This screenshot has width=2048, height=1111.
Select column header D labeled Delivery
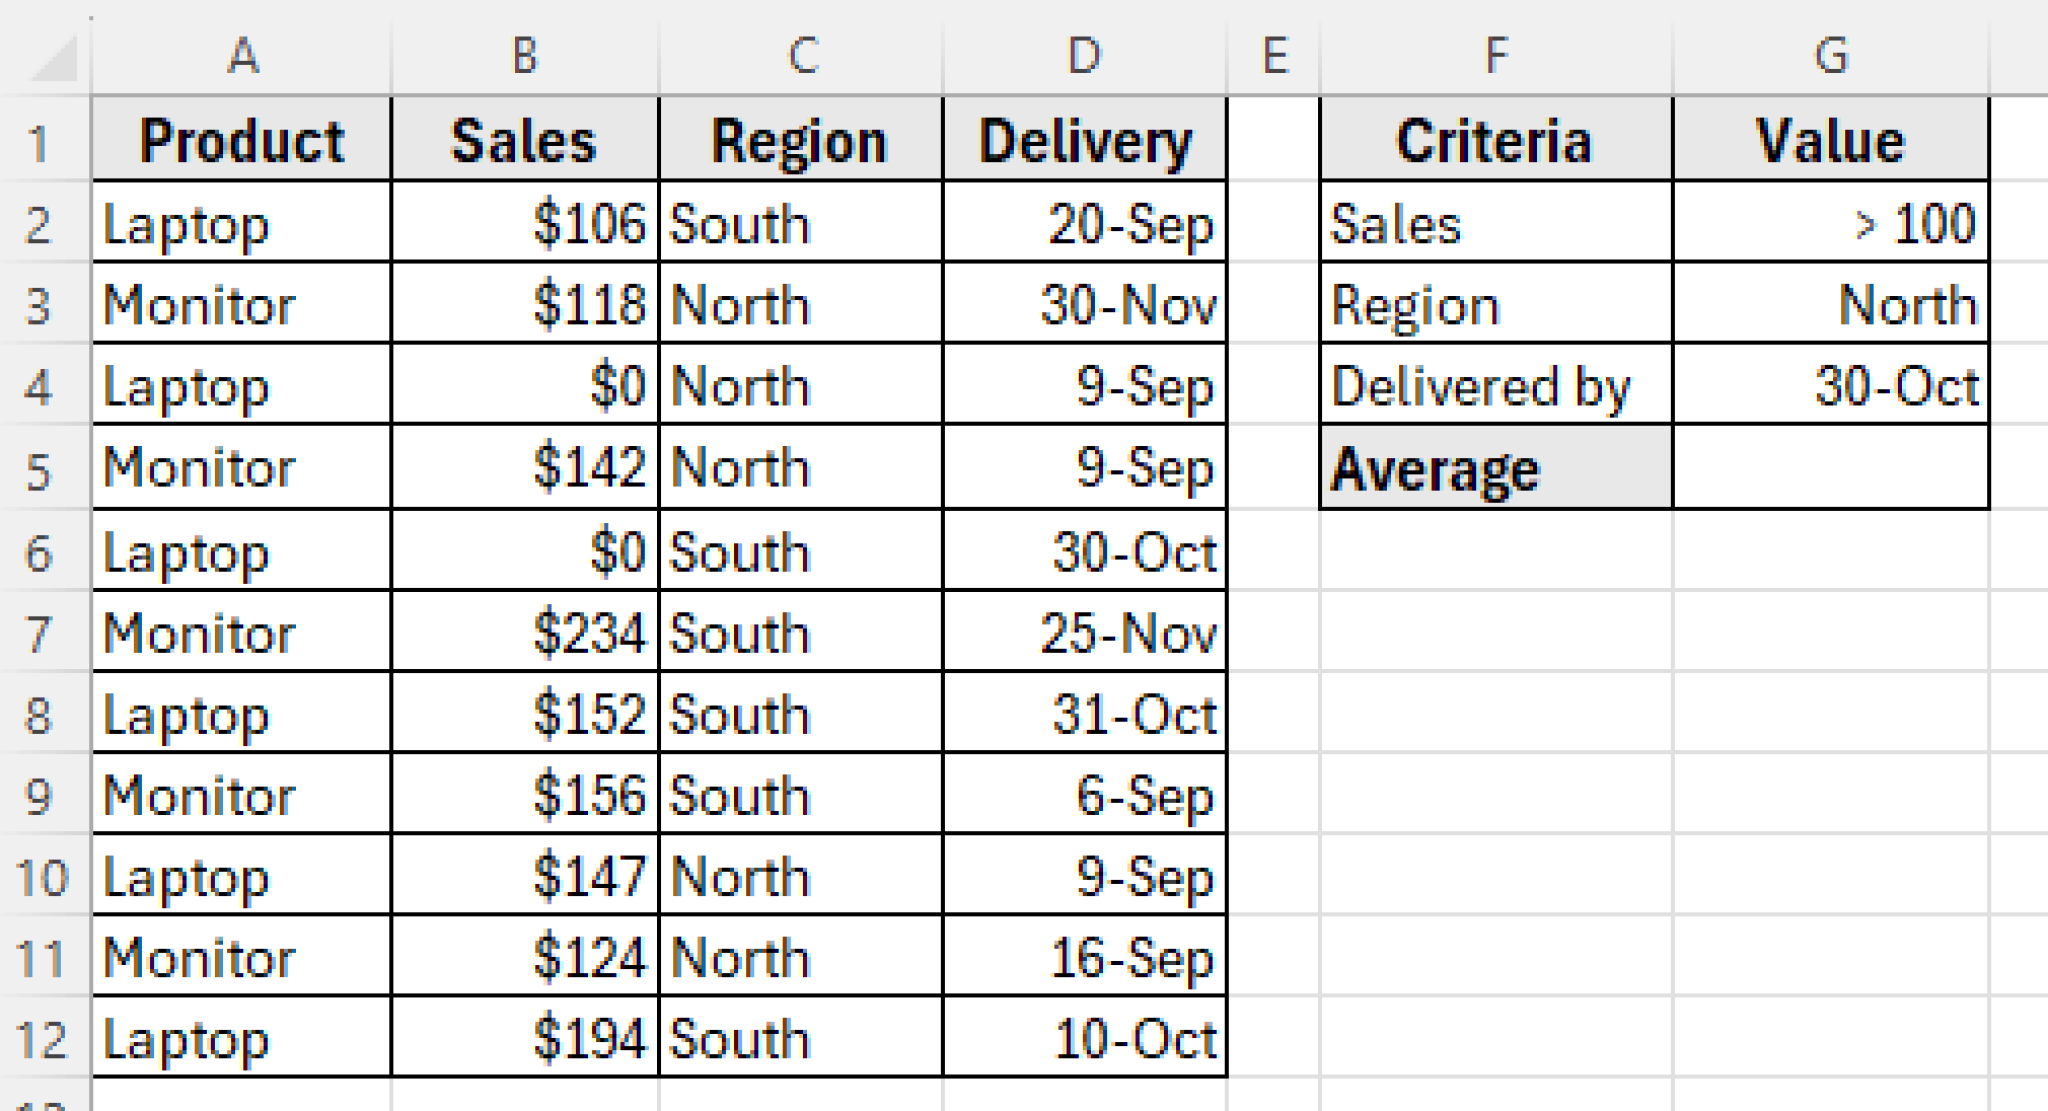point(1085,55)
